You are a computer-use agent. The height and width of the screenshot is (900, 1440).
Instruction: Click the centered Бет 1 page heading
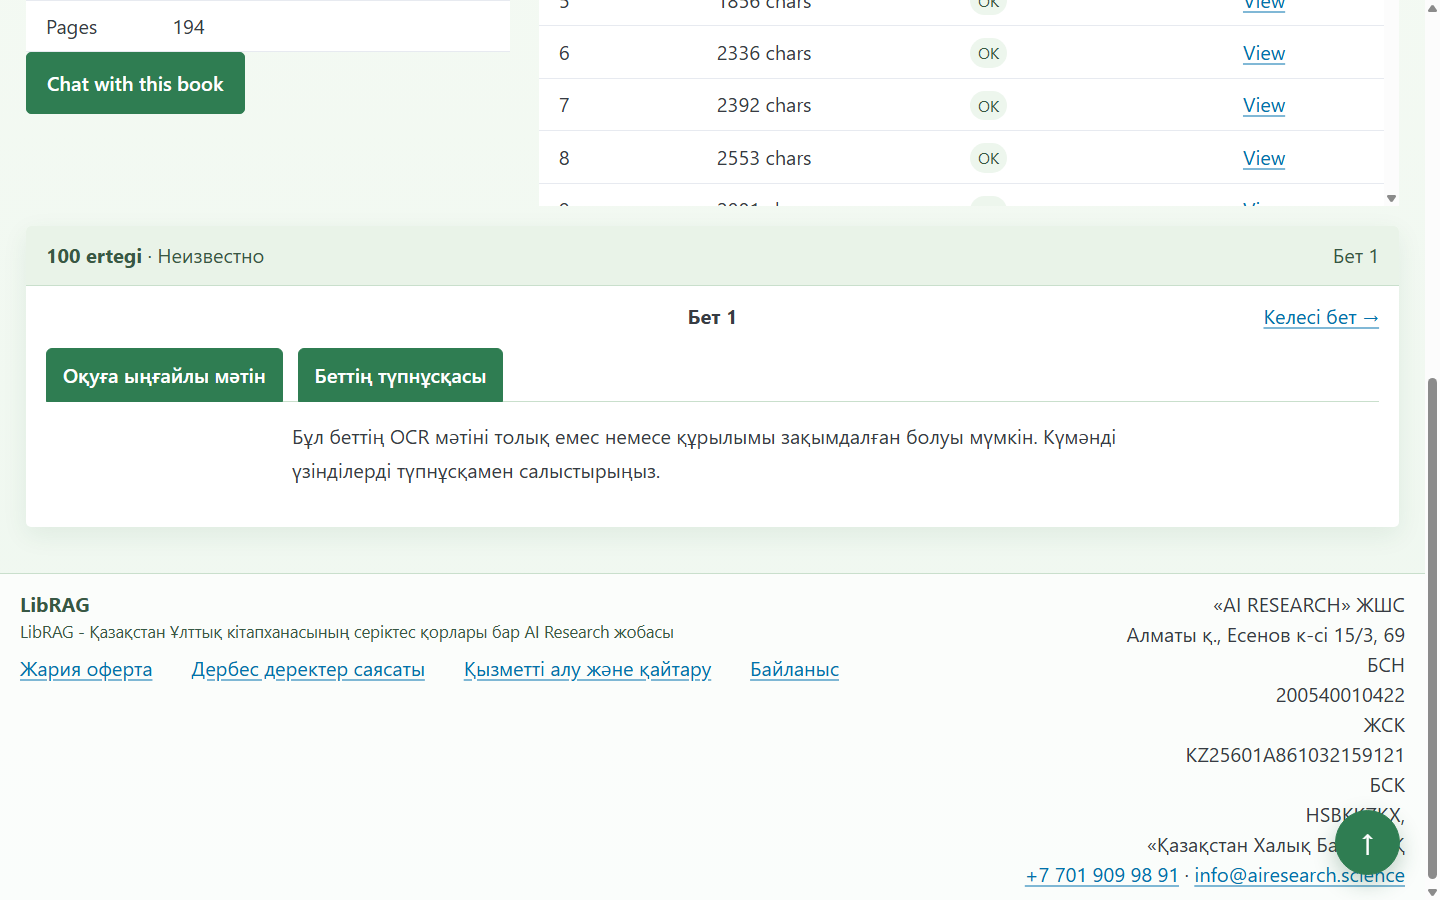point(712,317)
